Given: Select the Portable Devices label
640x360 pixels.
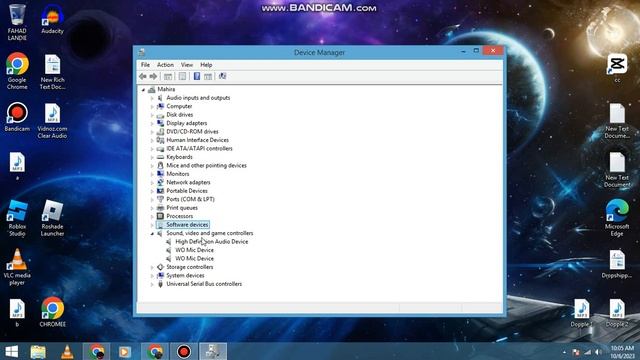Looking at the screenshot, I should 187,191.
